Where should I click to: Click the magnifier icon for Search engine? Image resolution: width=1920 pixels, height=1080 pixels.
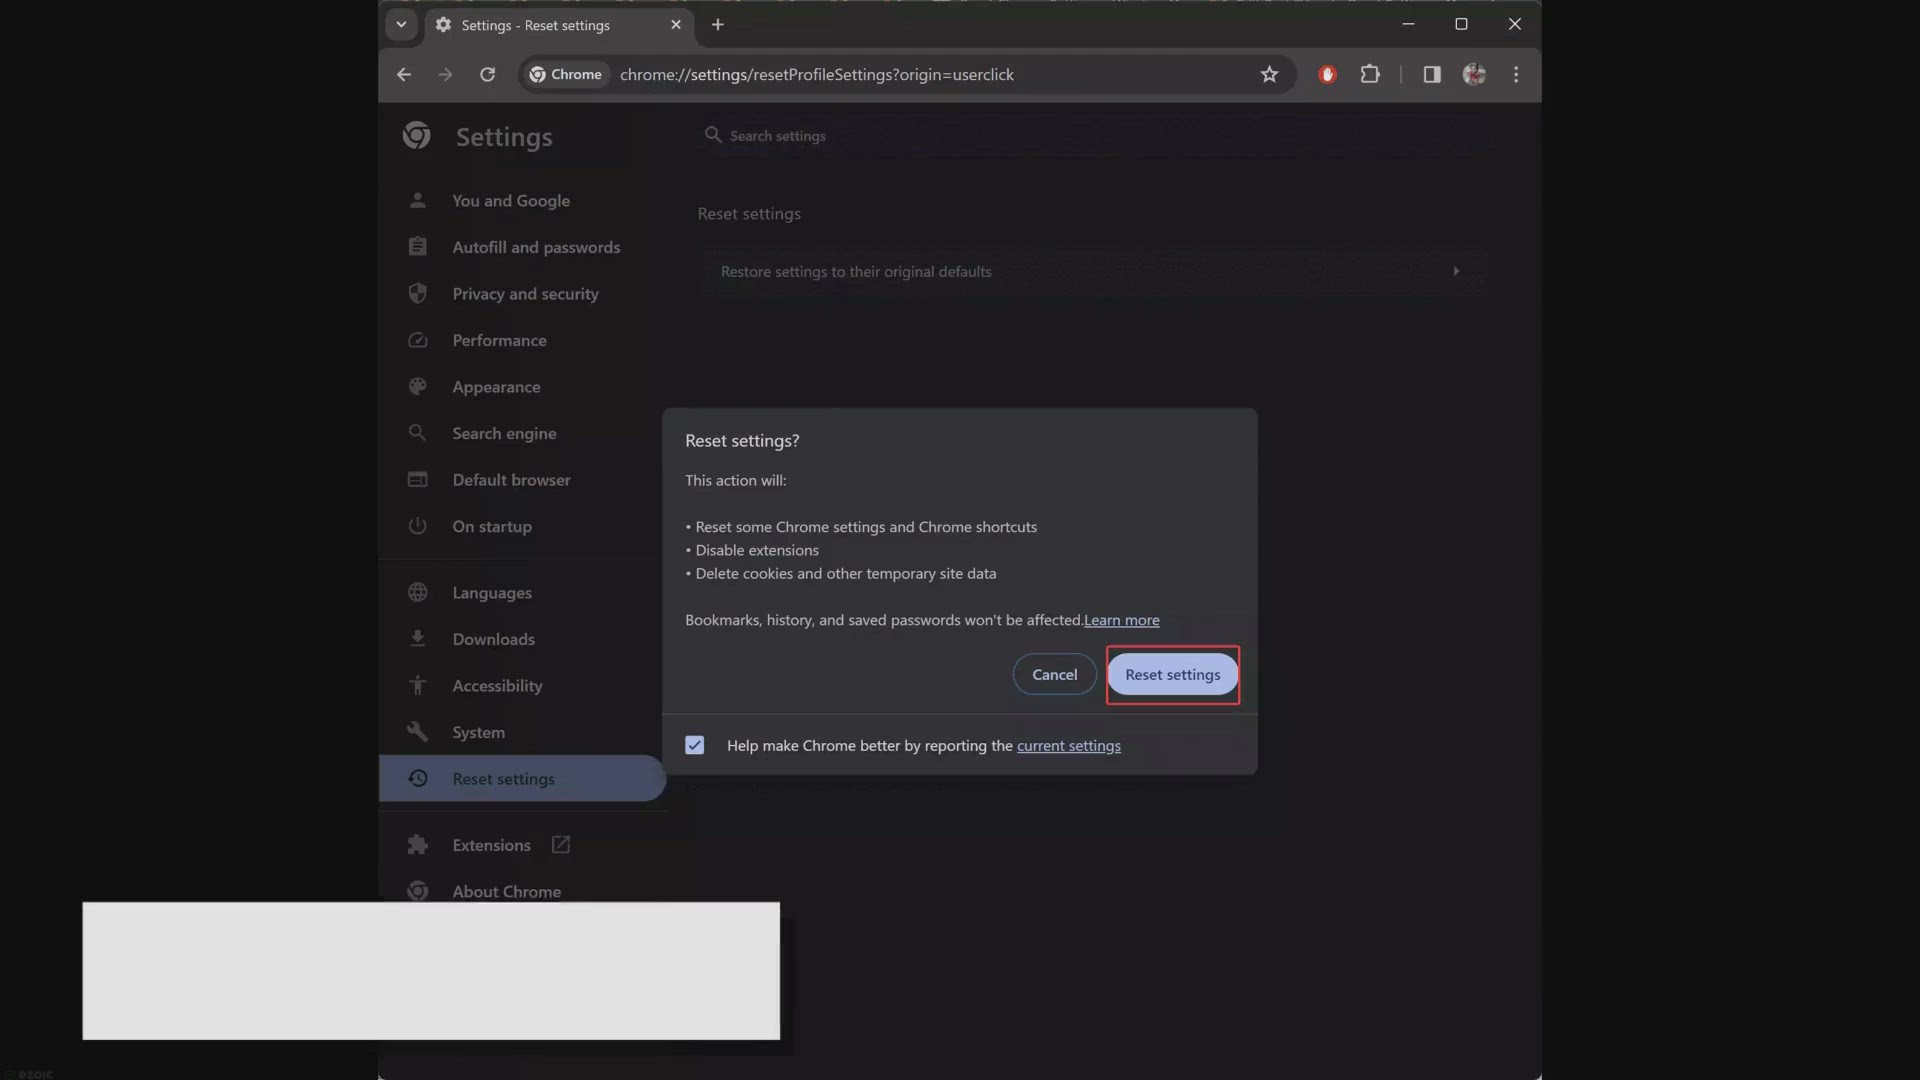[418, 433]
